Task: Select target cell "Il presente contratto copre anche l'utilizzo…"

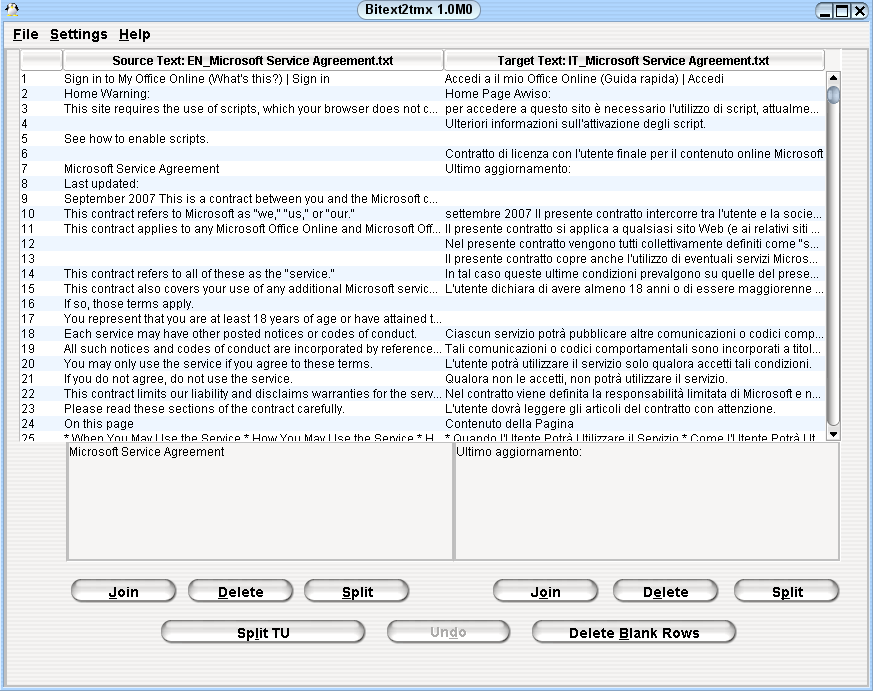Action: pos(634,259)
